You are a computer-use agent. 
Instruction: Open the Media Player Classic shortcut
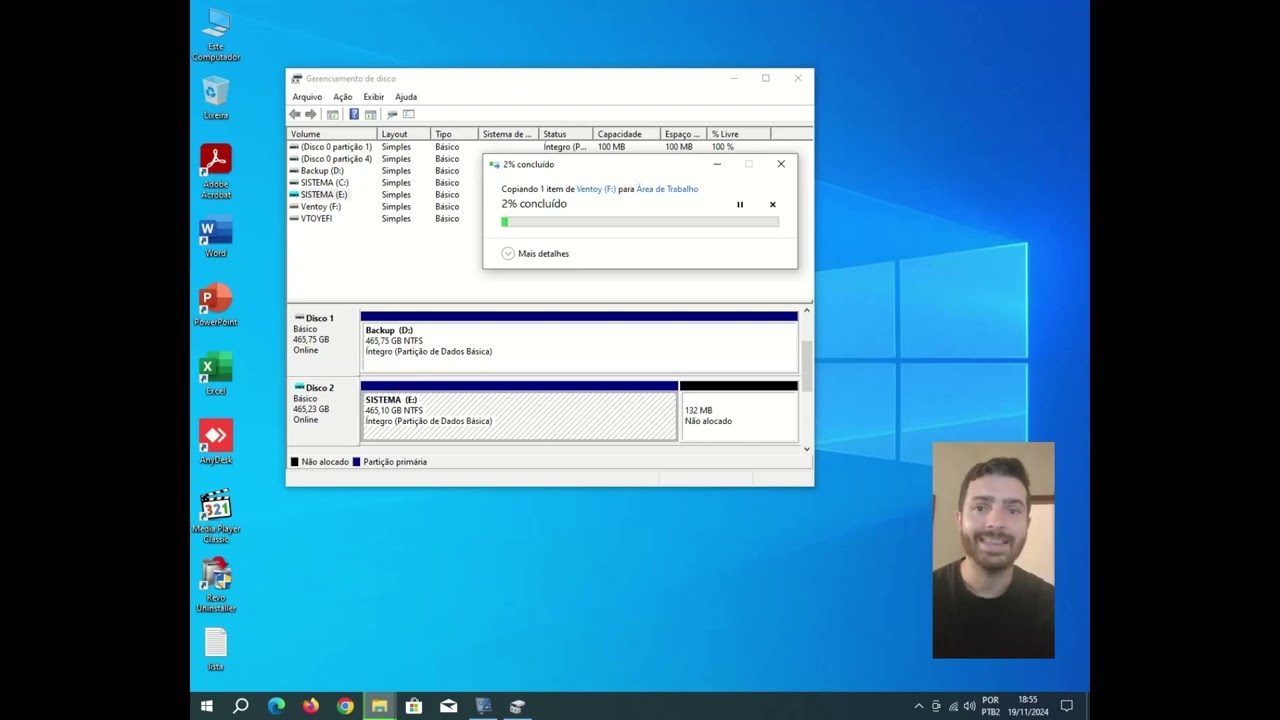[216, 516]
